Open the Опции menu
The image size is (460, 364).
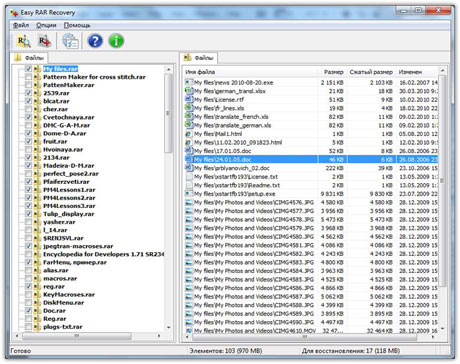pos(46,25)
